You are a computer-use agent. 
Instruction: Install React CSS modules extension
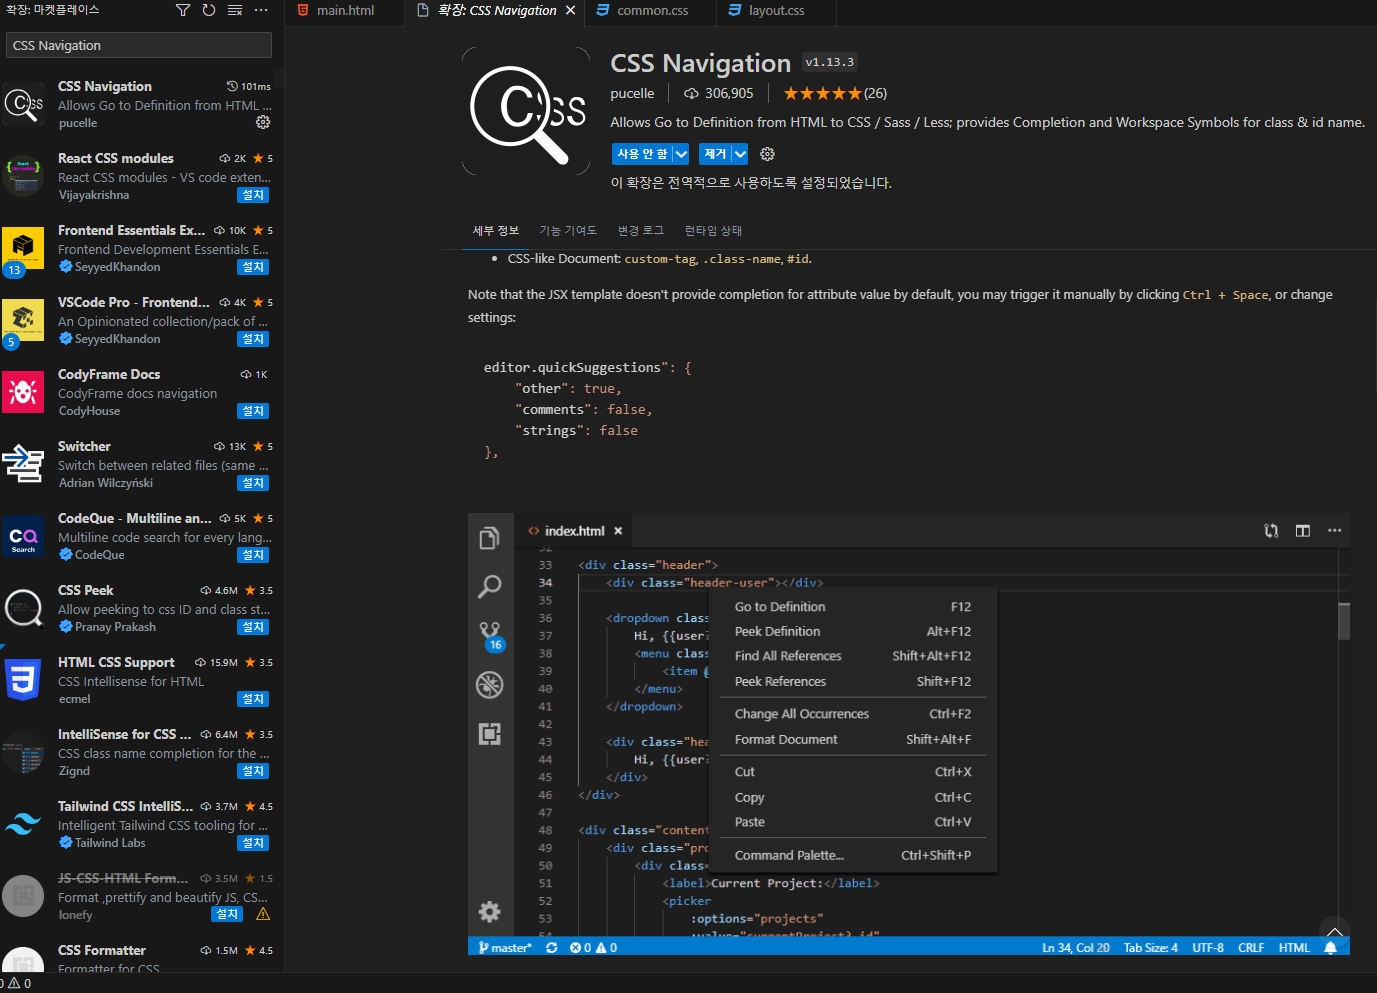coord(254,195)
